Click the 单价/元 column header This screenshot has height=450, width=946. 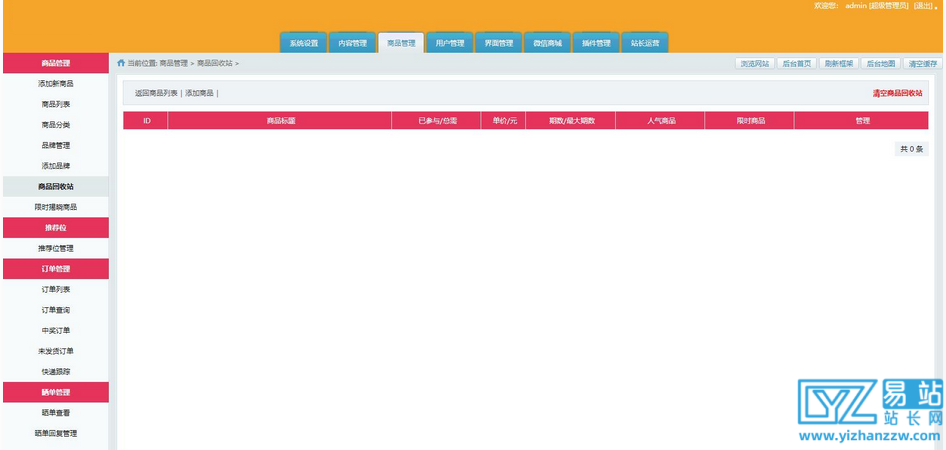pyautogui.click(x=504, y=121)
